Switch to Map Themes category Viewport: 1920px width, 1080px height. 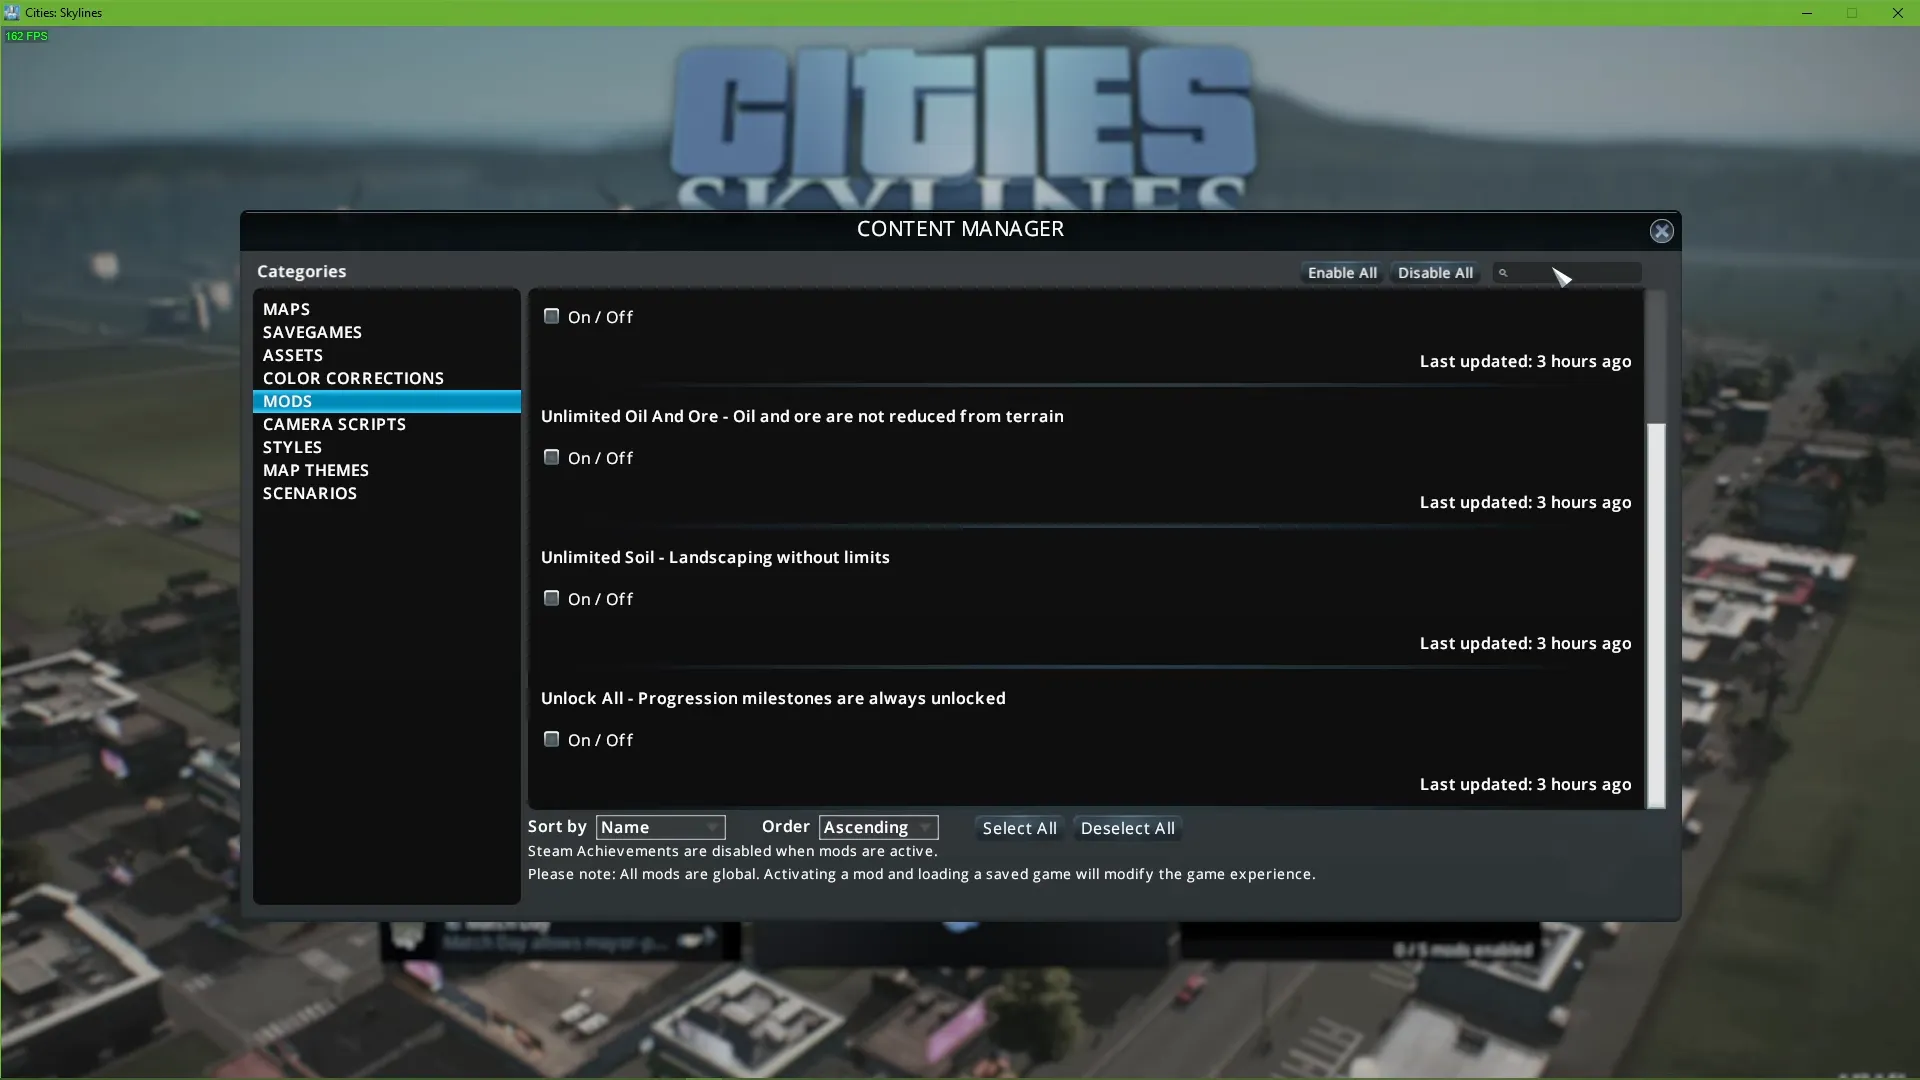(386, 470)
